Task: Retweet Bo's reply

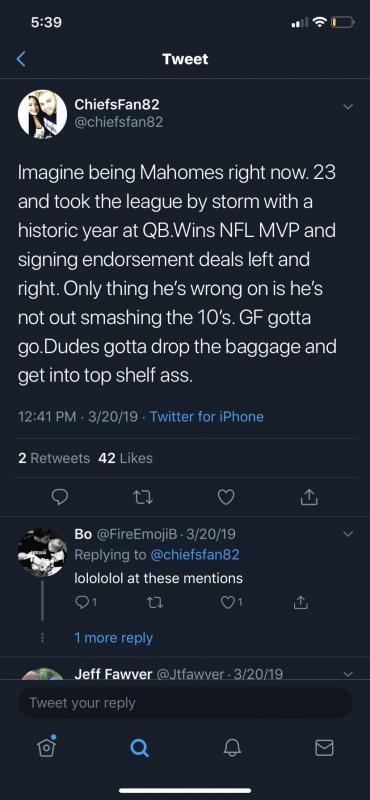Action: point(154,603)
